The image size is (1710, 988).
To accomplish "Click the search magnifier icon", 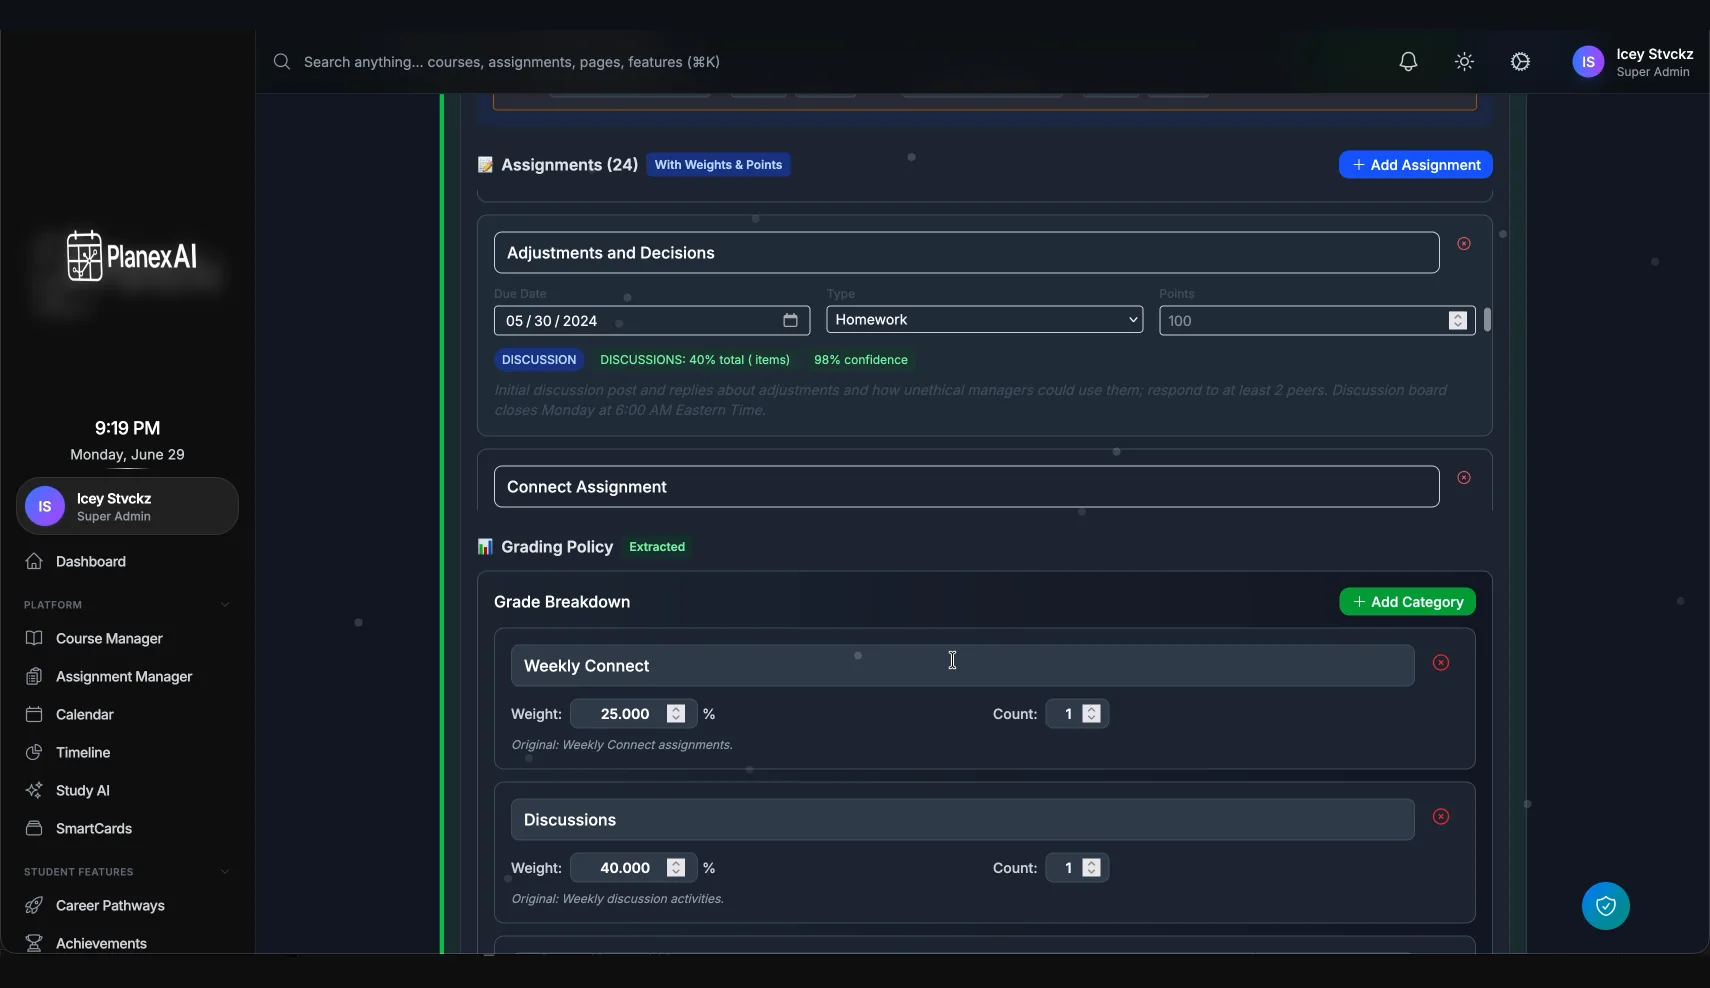I will point(282,62).
